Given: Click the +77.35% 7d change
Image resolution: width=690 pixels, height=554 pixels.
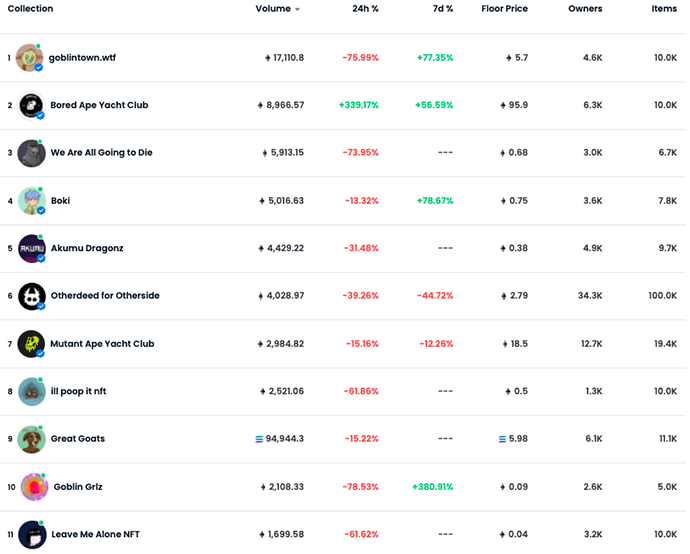Looking at the screenshot, I should pos(435,58).
